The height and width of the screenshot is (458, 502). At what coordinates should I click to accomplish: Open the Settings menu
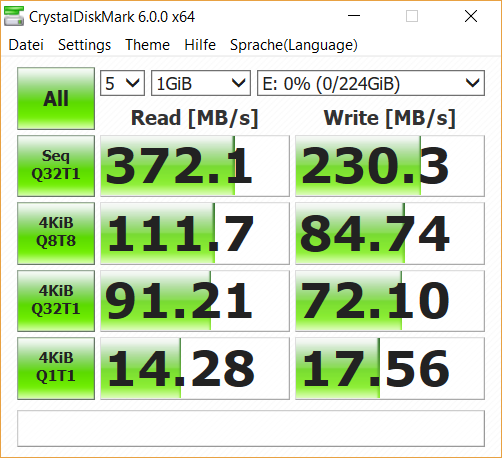point(84,45)
